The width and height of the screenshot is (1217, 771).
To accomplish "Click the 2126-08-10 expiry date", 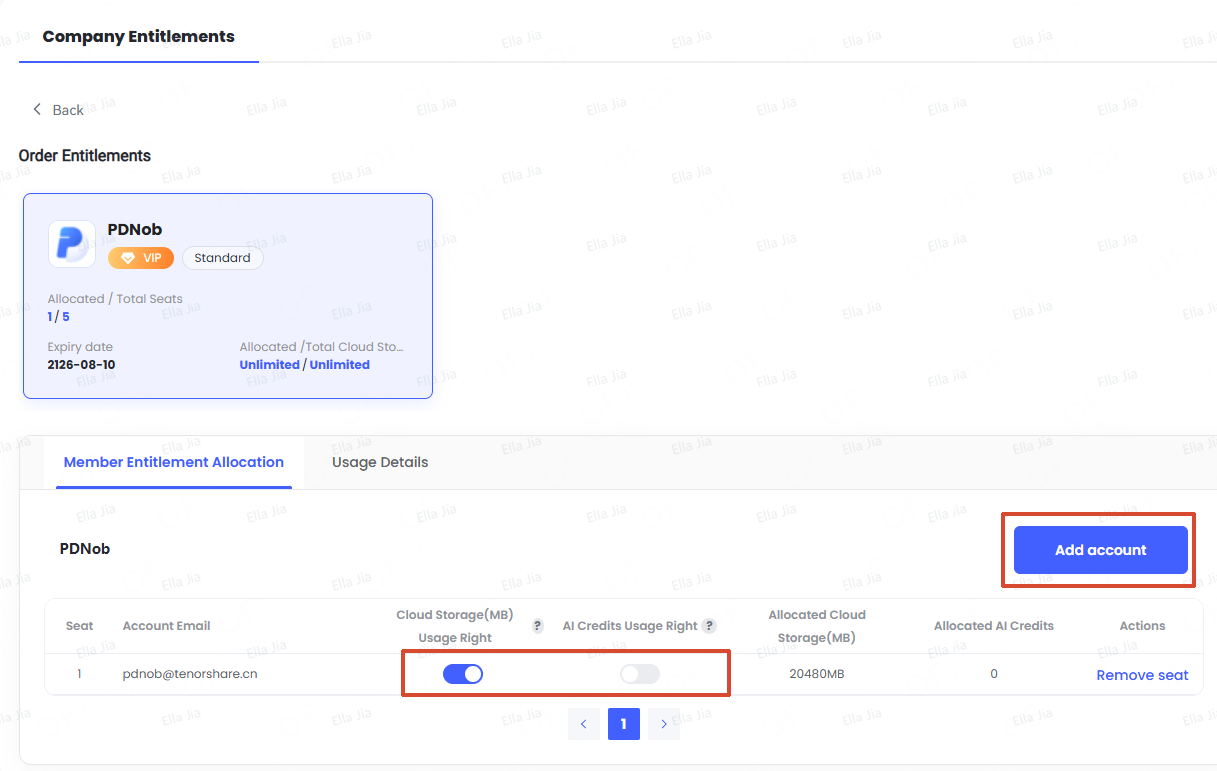I will point(81,365).
